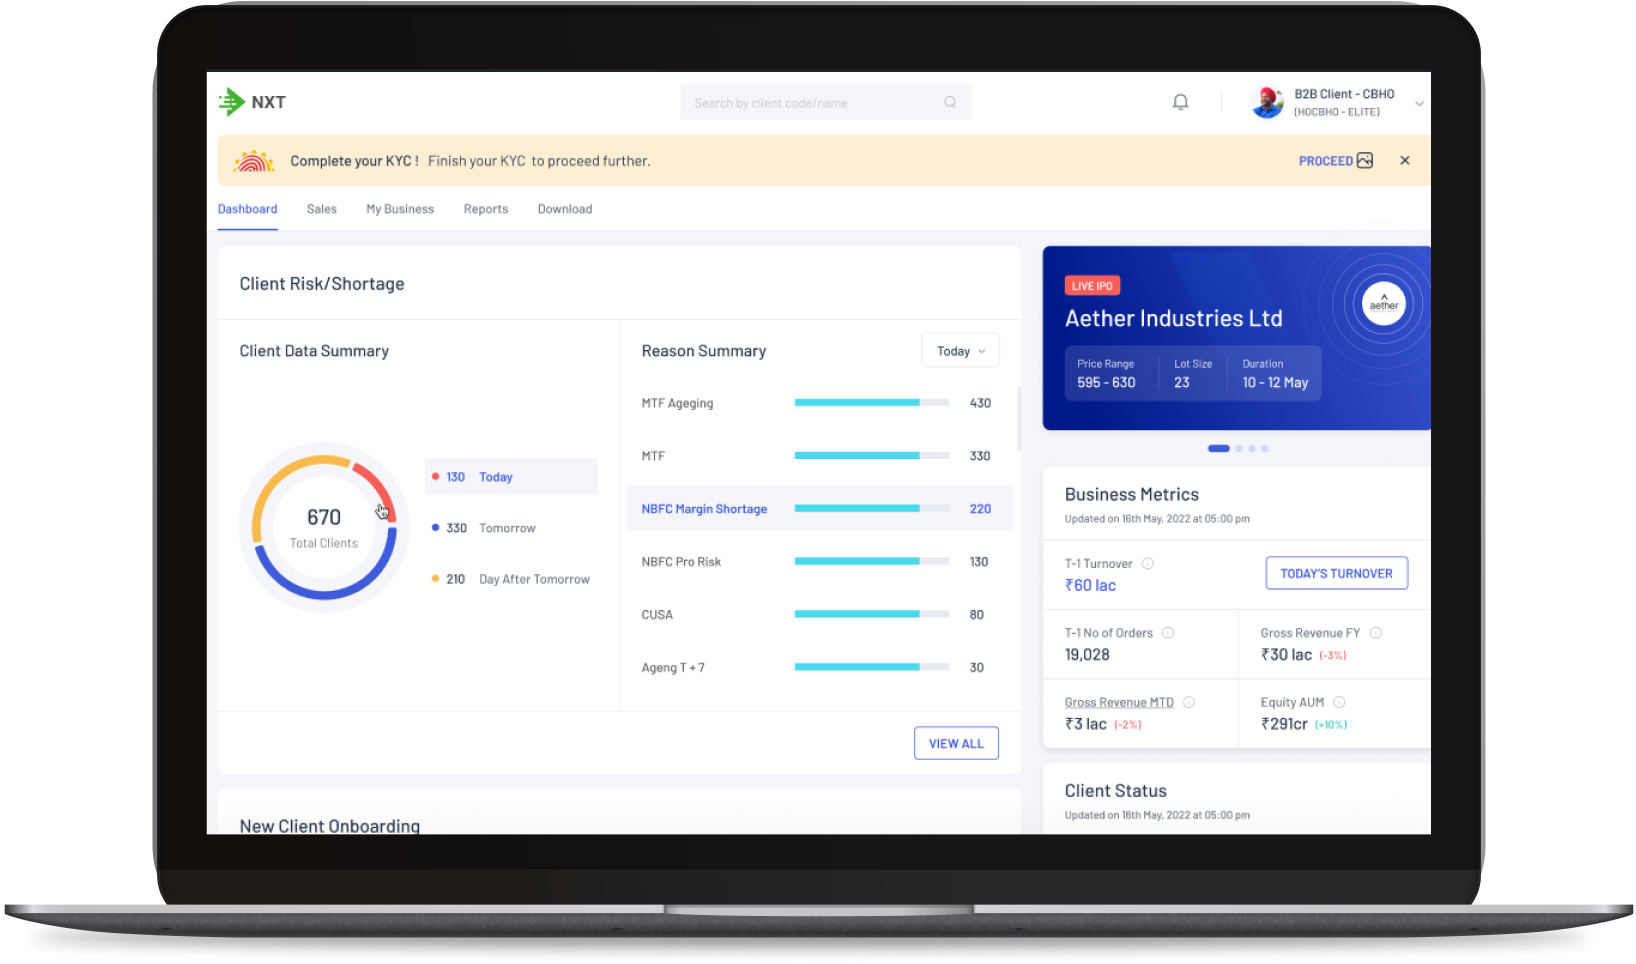The image size is (1636, 964).
Task: Go to the last carousel slide dot
Action: coord(1265,449)
